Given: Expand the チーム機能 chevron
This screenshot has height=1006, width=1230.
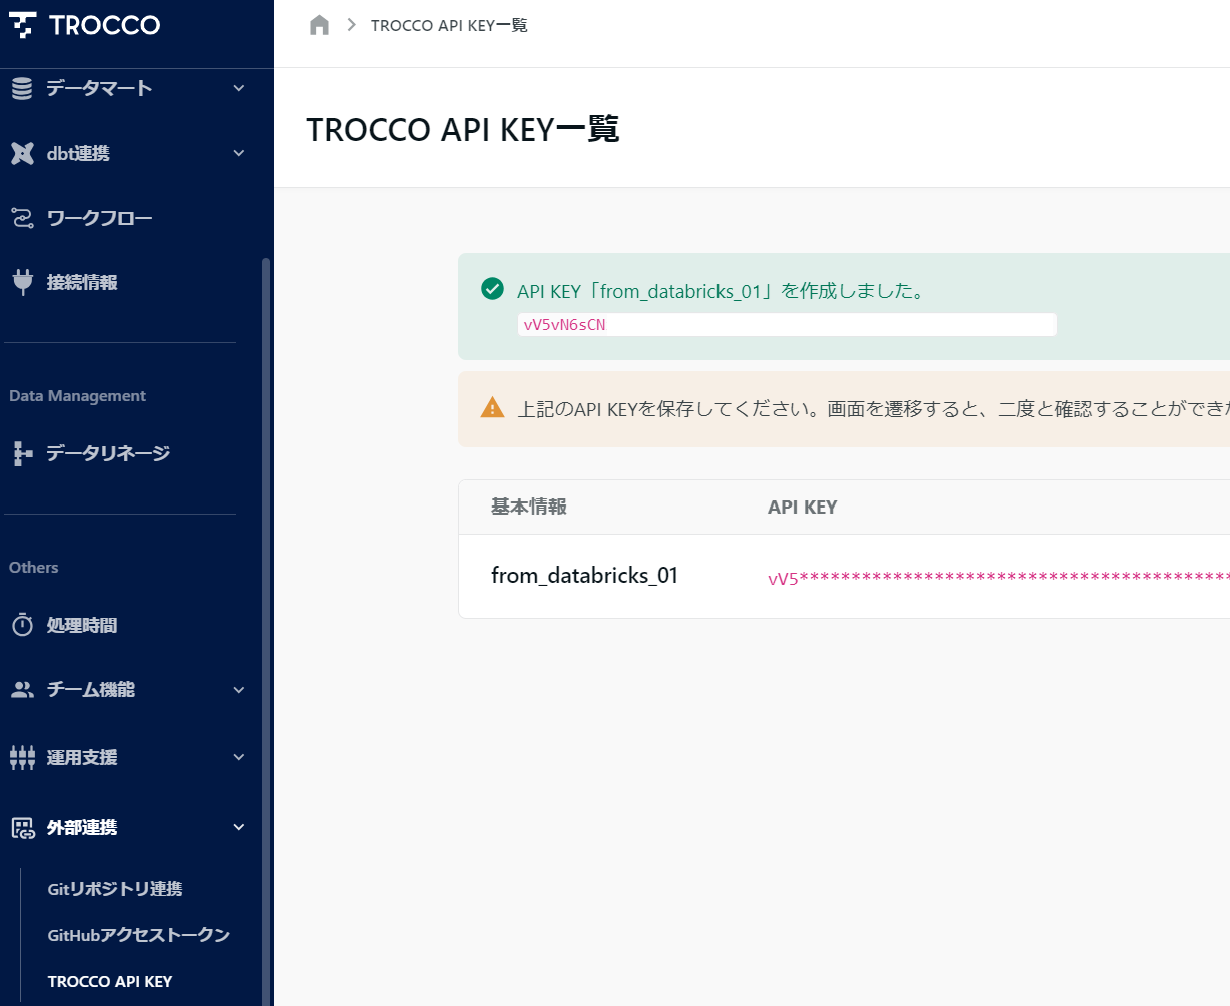Looking at the screenshot, I should point(239,690).
